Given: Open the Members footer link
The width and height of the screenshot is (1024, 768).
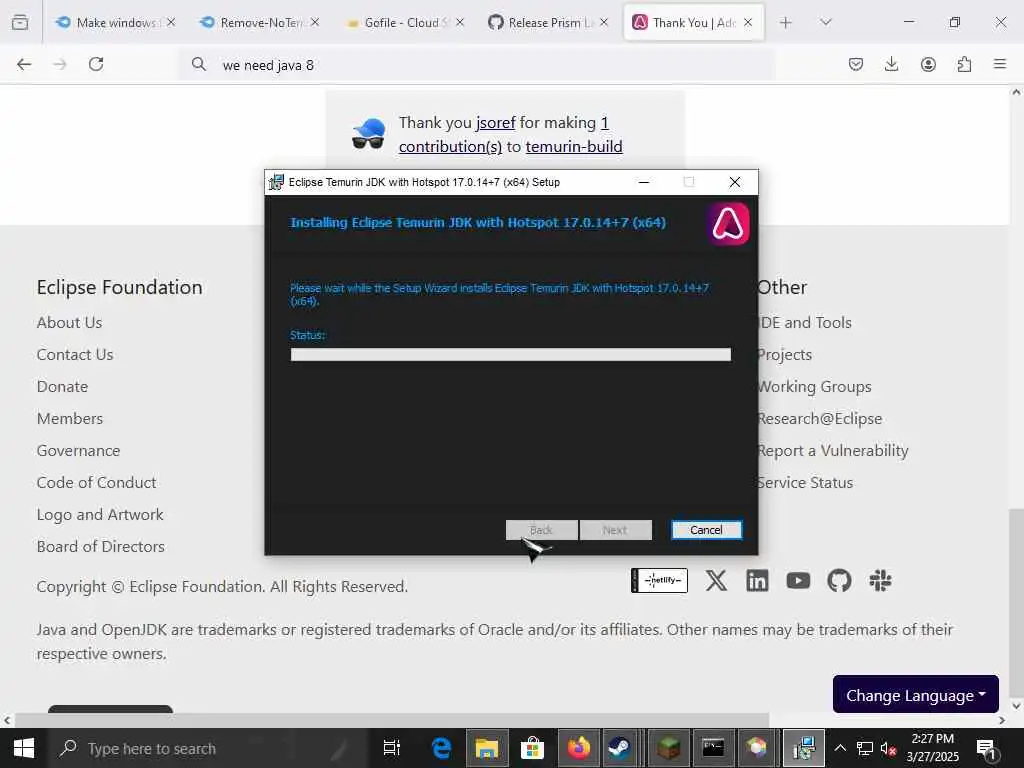Looking at the screenshot, I should [x=70, y=419].
